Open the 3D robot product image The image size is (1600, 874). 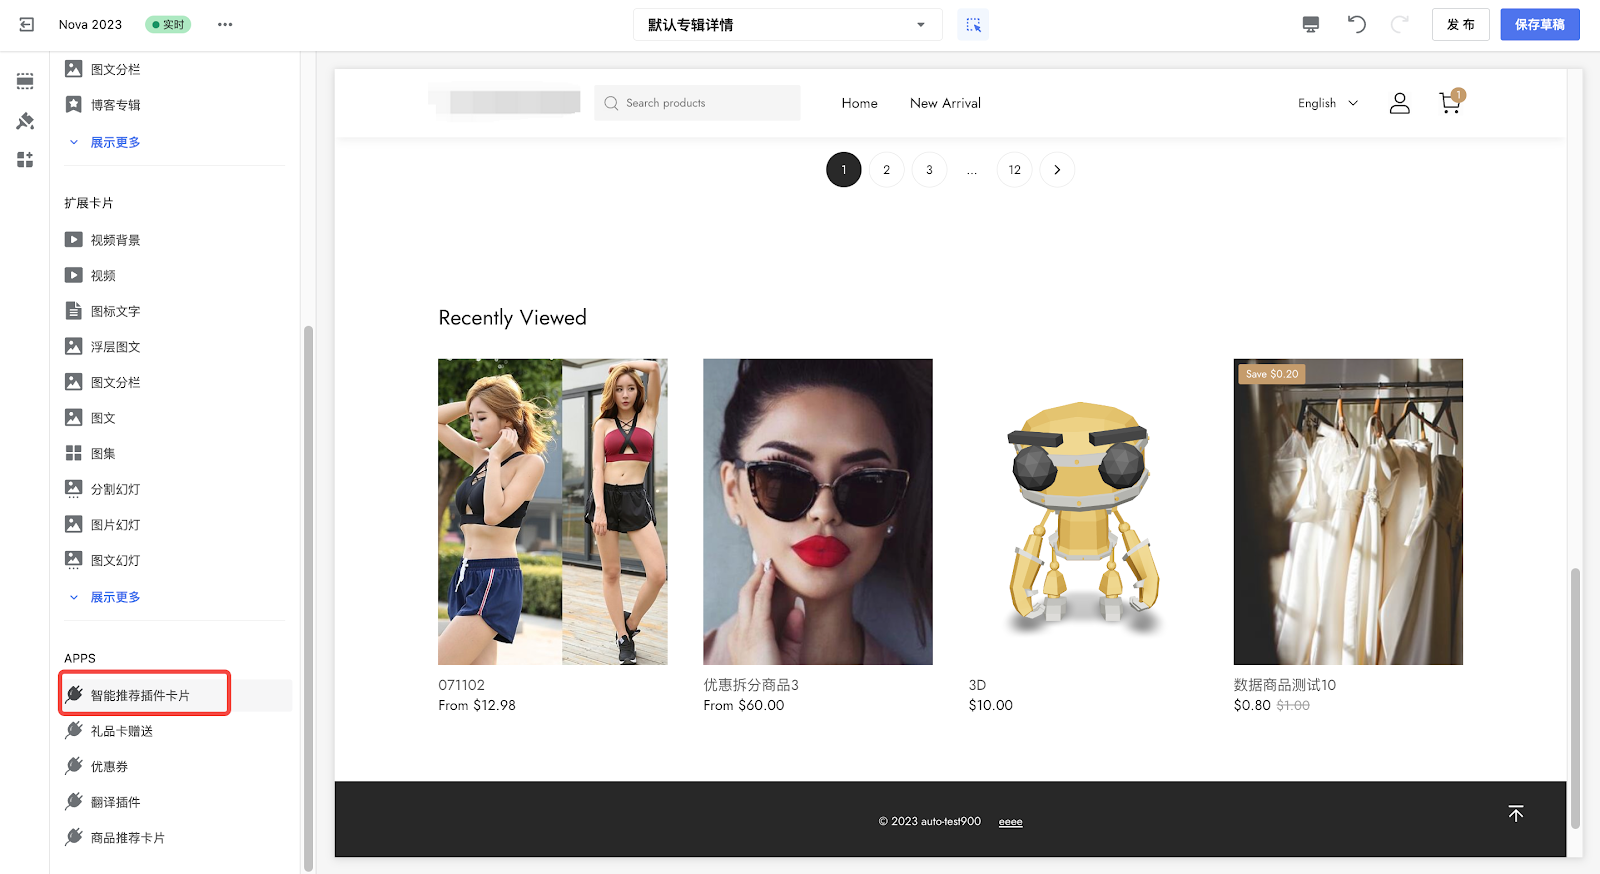(x=1083, y=512)
